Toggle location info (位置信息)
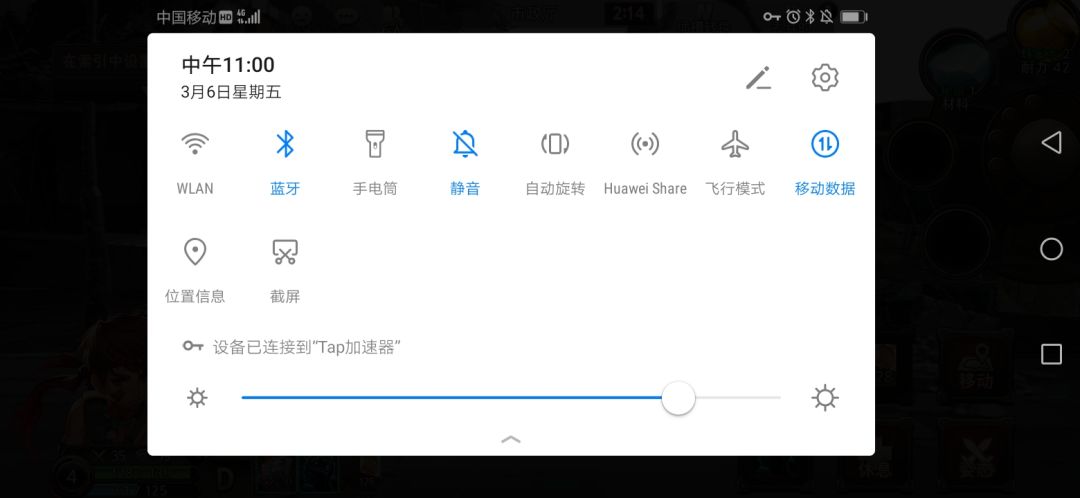The width and height of the screenshot is (1080, 498). [x=195, y=252]
